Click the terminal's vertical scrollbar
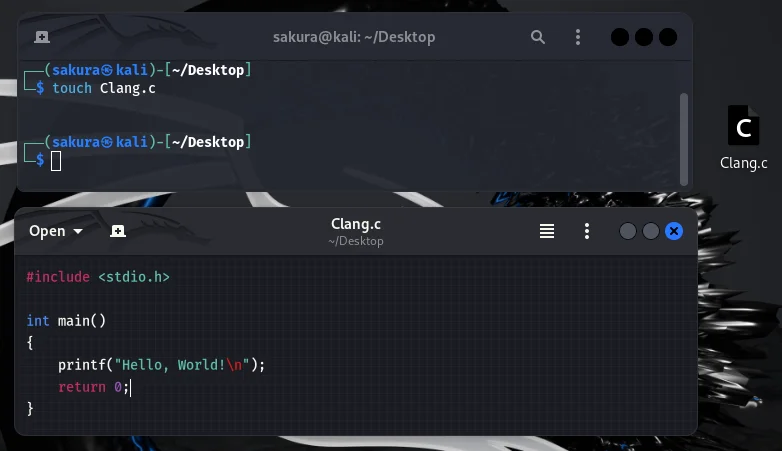The width and height of the screenshot is (782, 451). pos(684,139)
